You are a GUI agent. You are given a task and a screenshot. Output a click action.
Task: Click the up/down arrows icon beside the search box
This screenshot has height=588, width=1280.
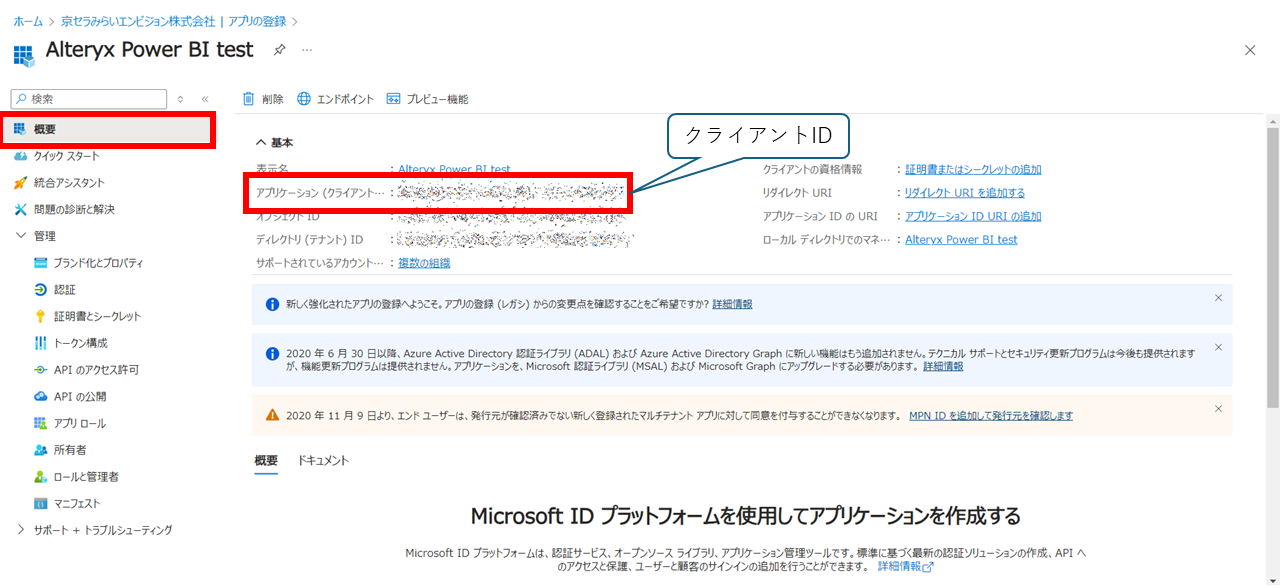pos(180,99)
